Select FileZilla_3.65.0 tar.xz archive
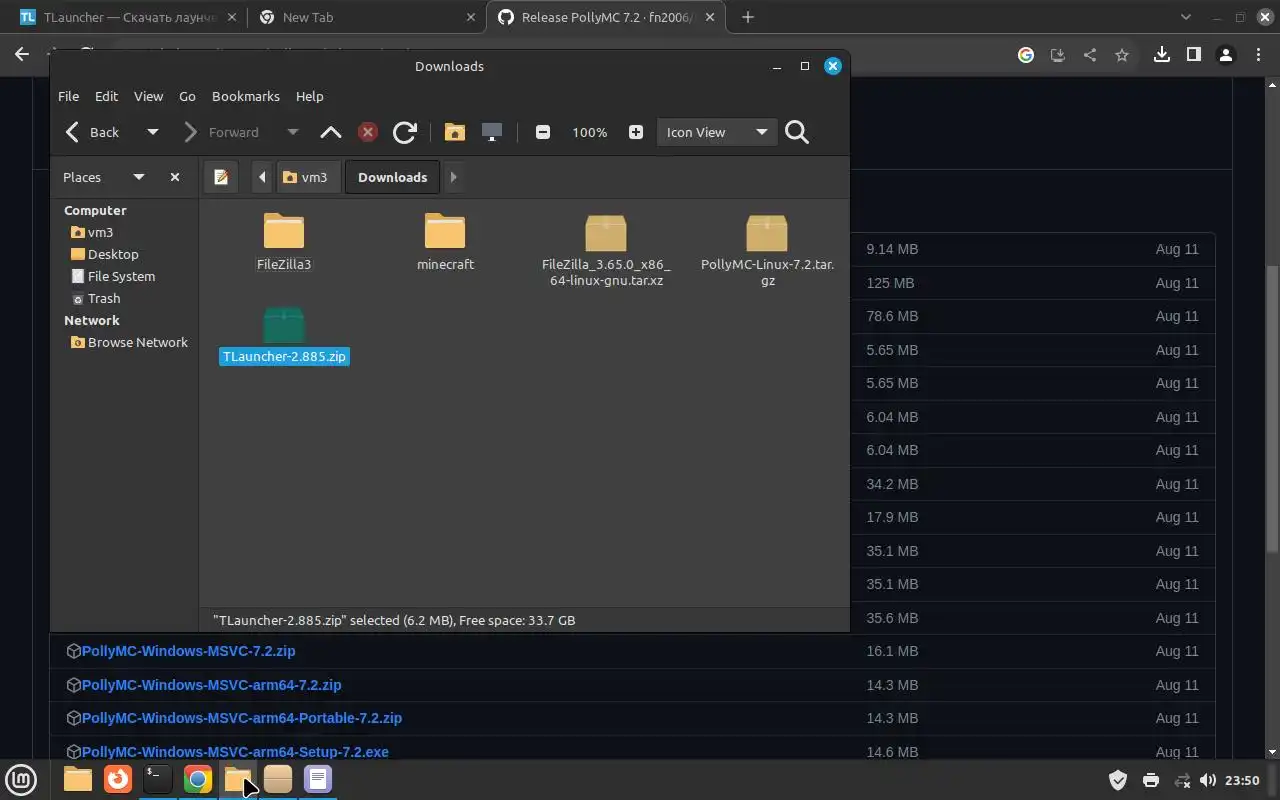Screen dimensions: 1280x800 [606, 250]
